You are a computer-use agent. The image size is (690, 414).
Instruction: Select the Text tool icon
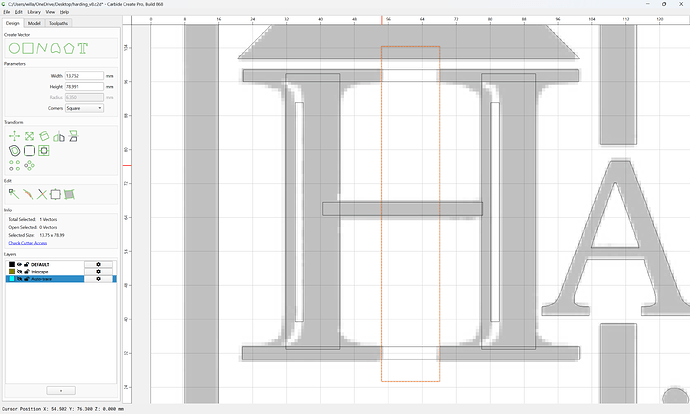point(83,48)
